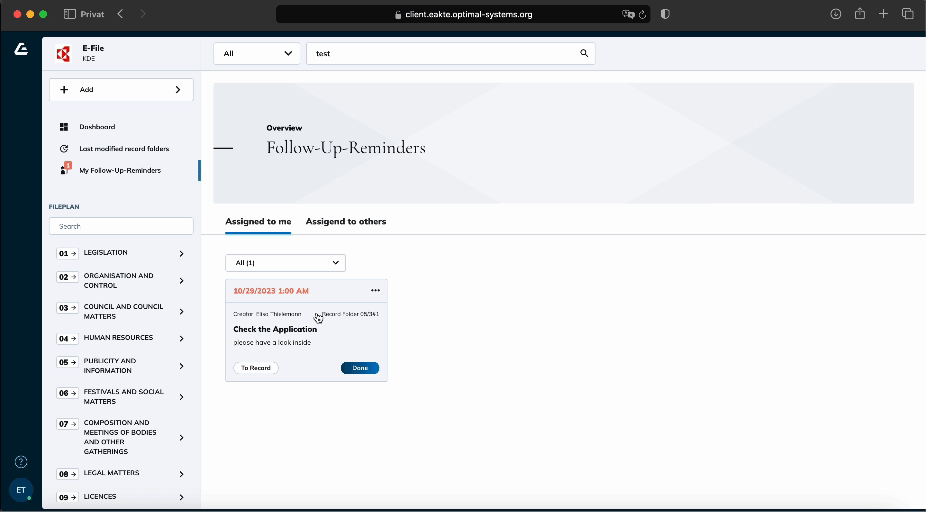The image size is (926, 512).
Task: Switch to Assigned to me tab
Action: (x=258, y=221)
